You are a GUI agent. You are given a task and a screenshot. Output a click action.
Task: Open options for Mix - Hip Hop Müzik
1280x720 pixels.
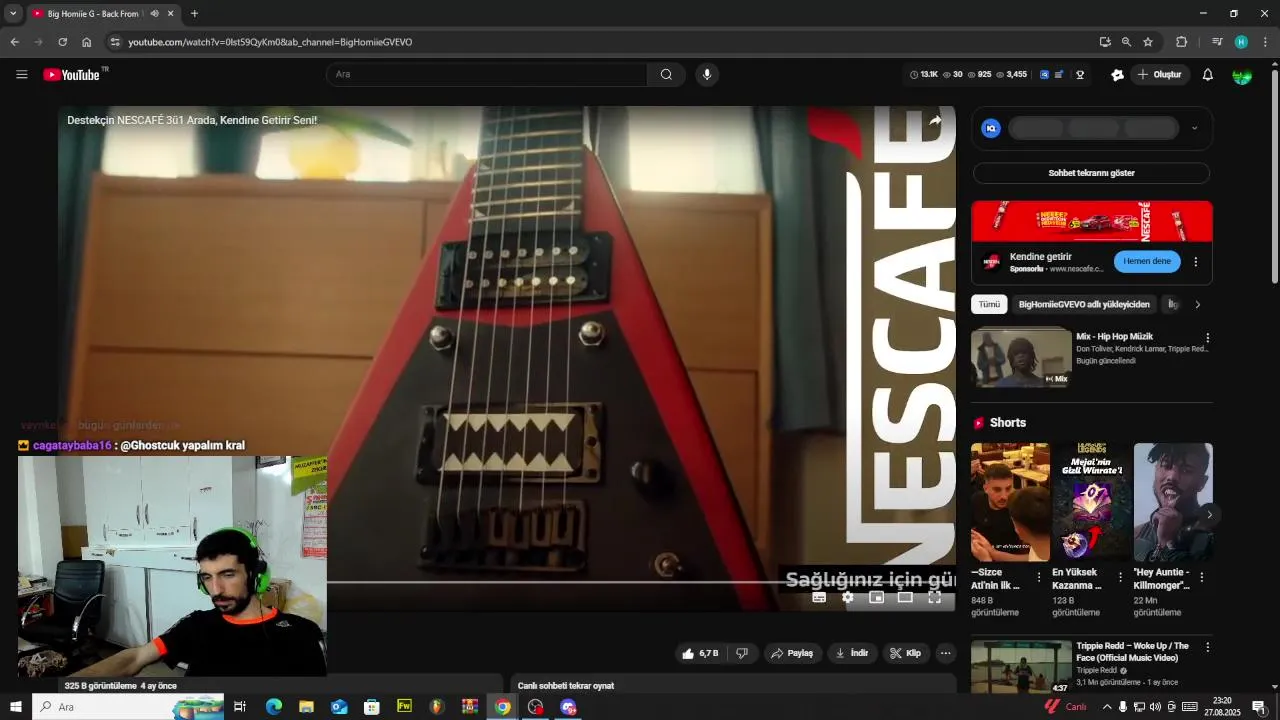pos(1207,338)
